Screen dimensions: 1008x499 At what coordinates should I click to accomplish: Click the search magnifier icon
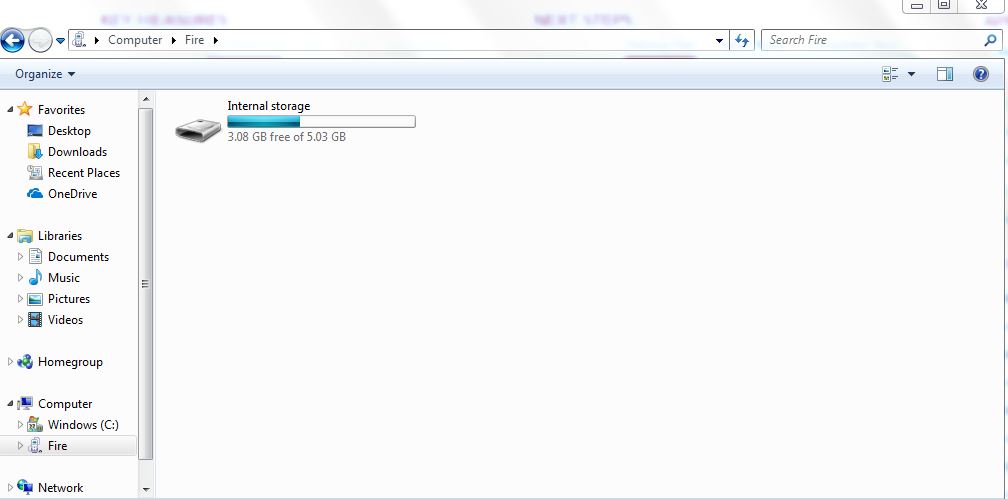[990, 40]
